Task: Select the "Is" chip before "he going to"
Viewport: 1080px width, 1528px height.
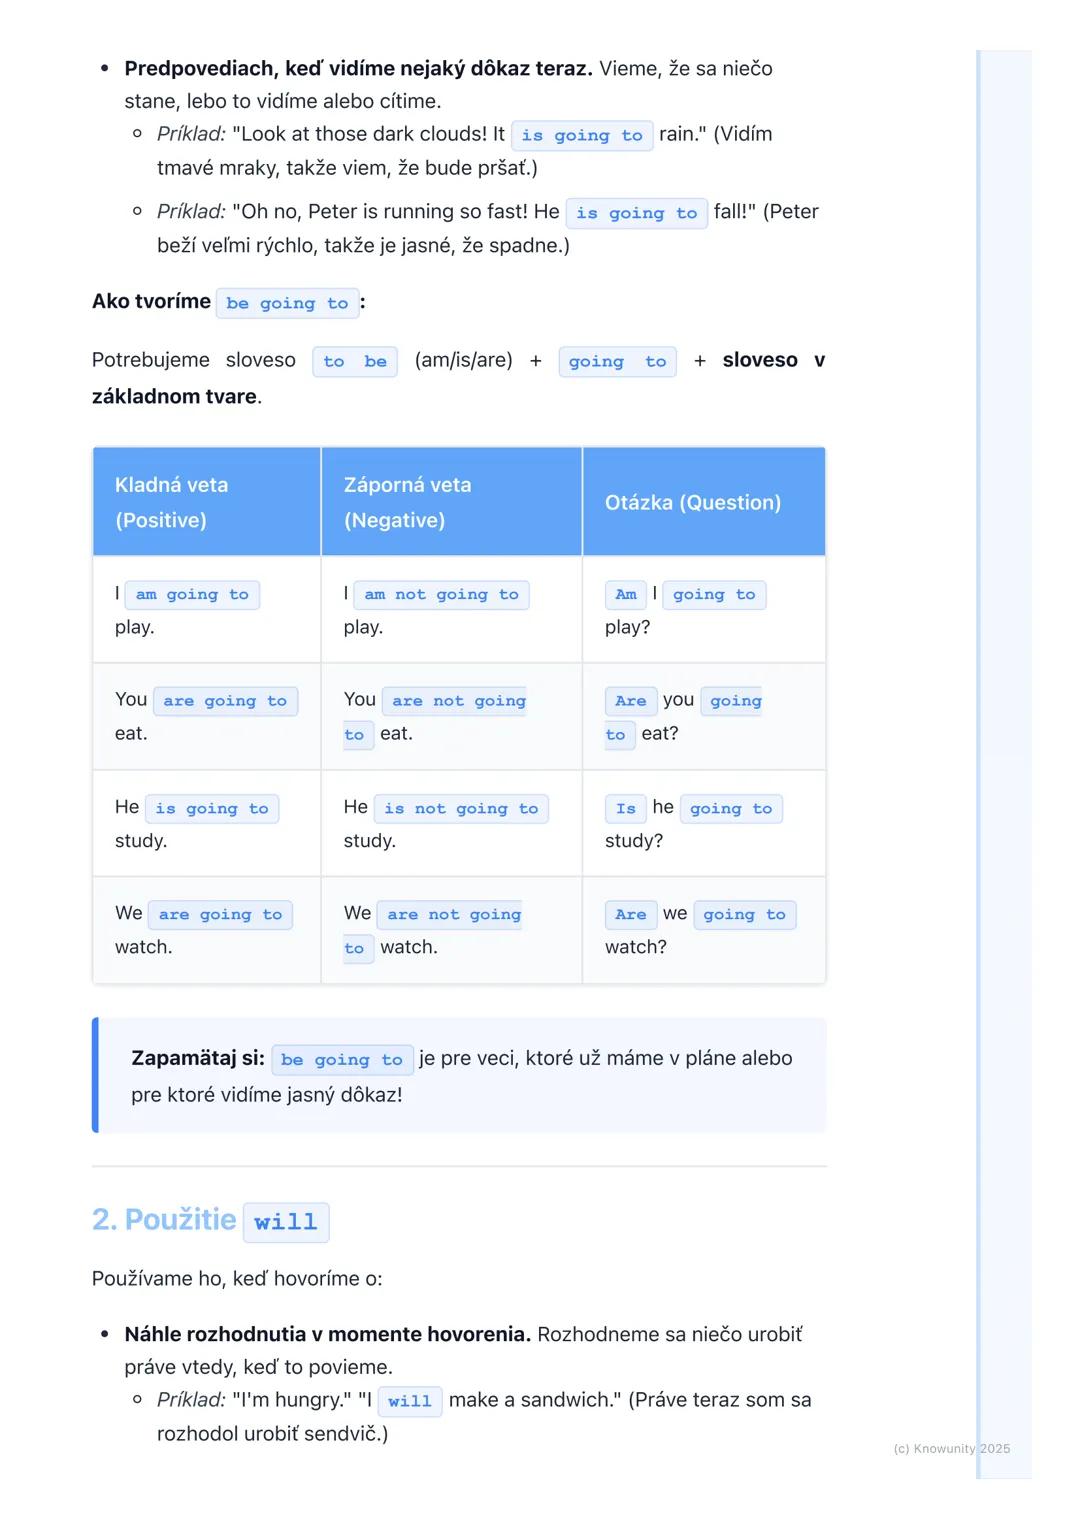Action: coord(626,809)
